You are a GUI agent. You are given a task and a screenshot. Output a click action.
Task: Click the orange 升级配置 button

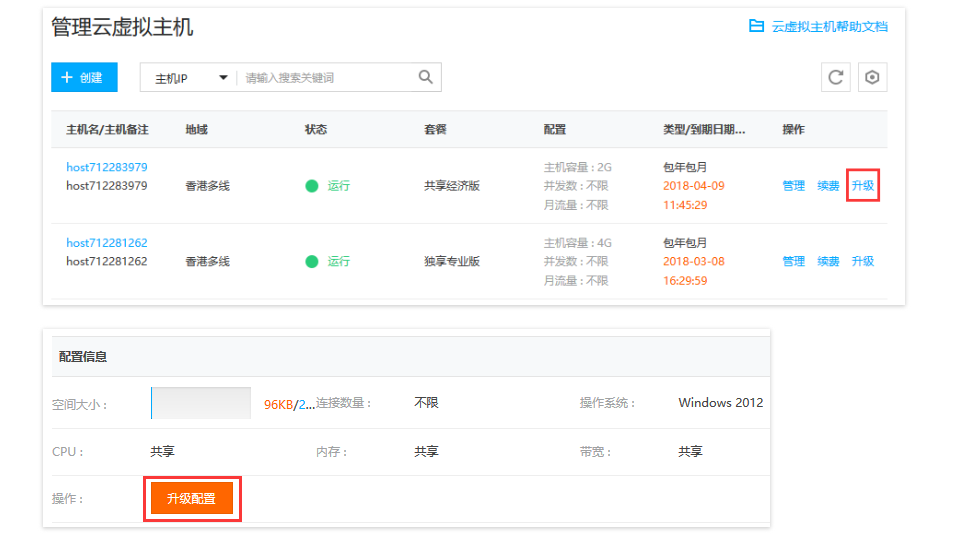pyautogui.click(x=191, y=498)
